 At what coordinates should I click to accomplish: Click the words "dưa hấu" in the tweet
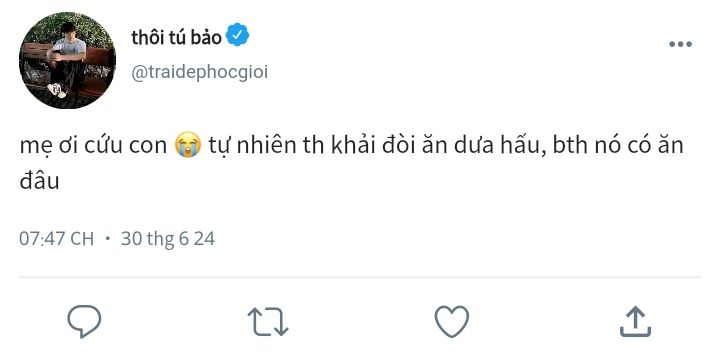pyautogui.click(x=500, y=145)
